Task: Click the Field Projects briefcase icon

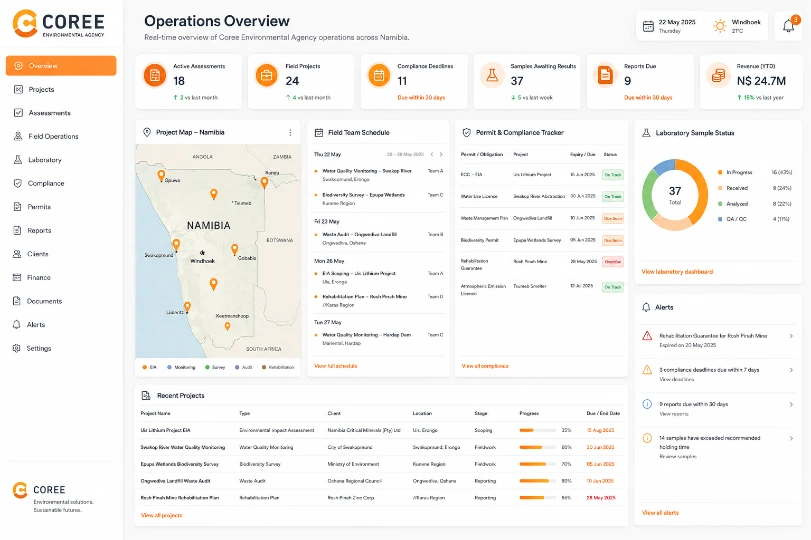Action: click(x=266, y=76)
